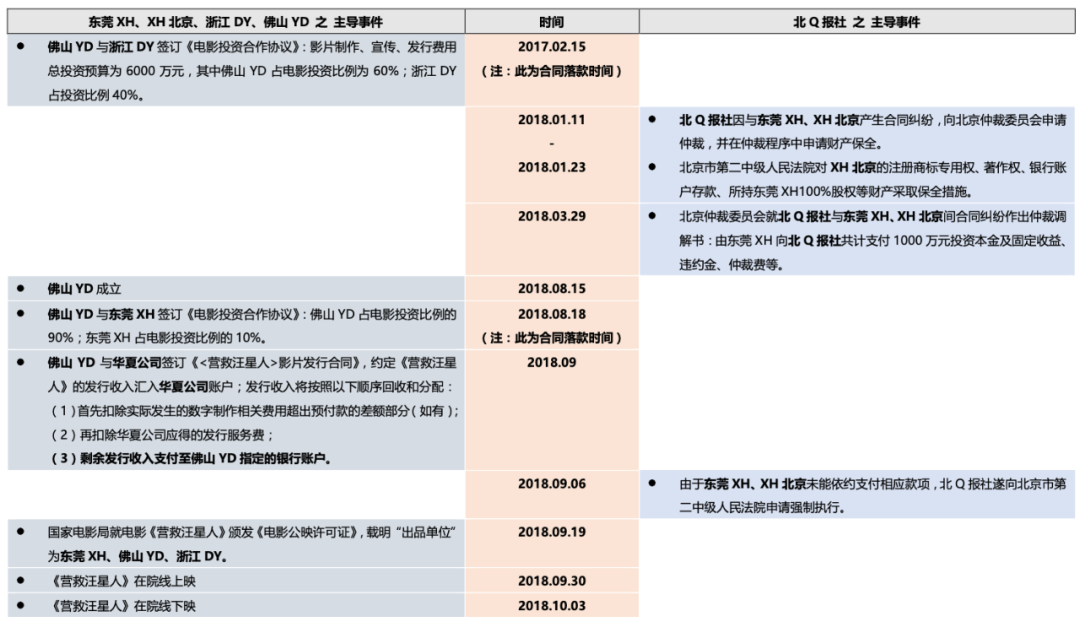1080x622 pixels.
Task: Click the line starting '国家电影局就电影《营救汪星人》'
Action: pos(251,532)
